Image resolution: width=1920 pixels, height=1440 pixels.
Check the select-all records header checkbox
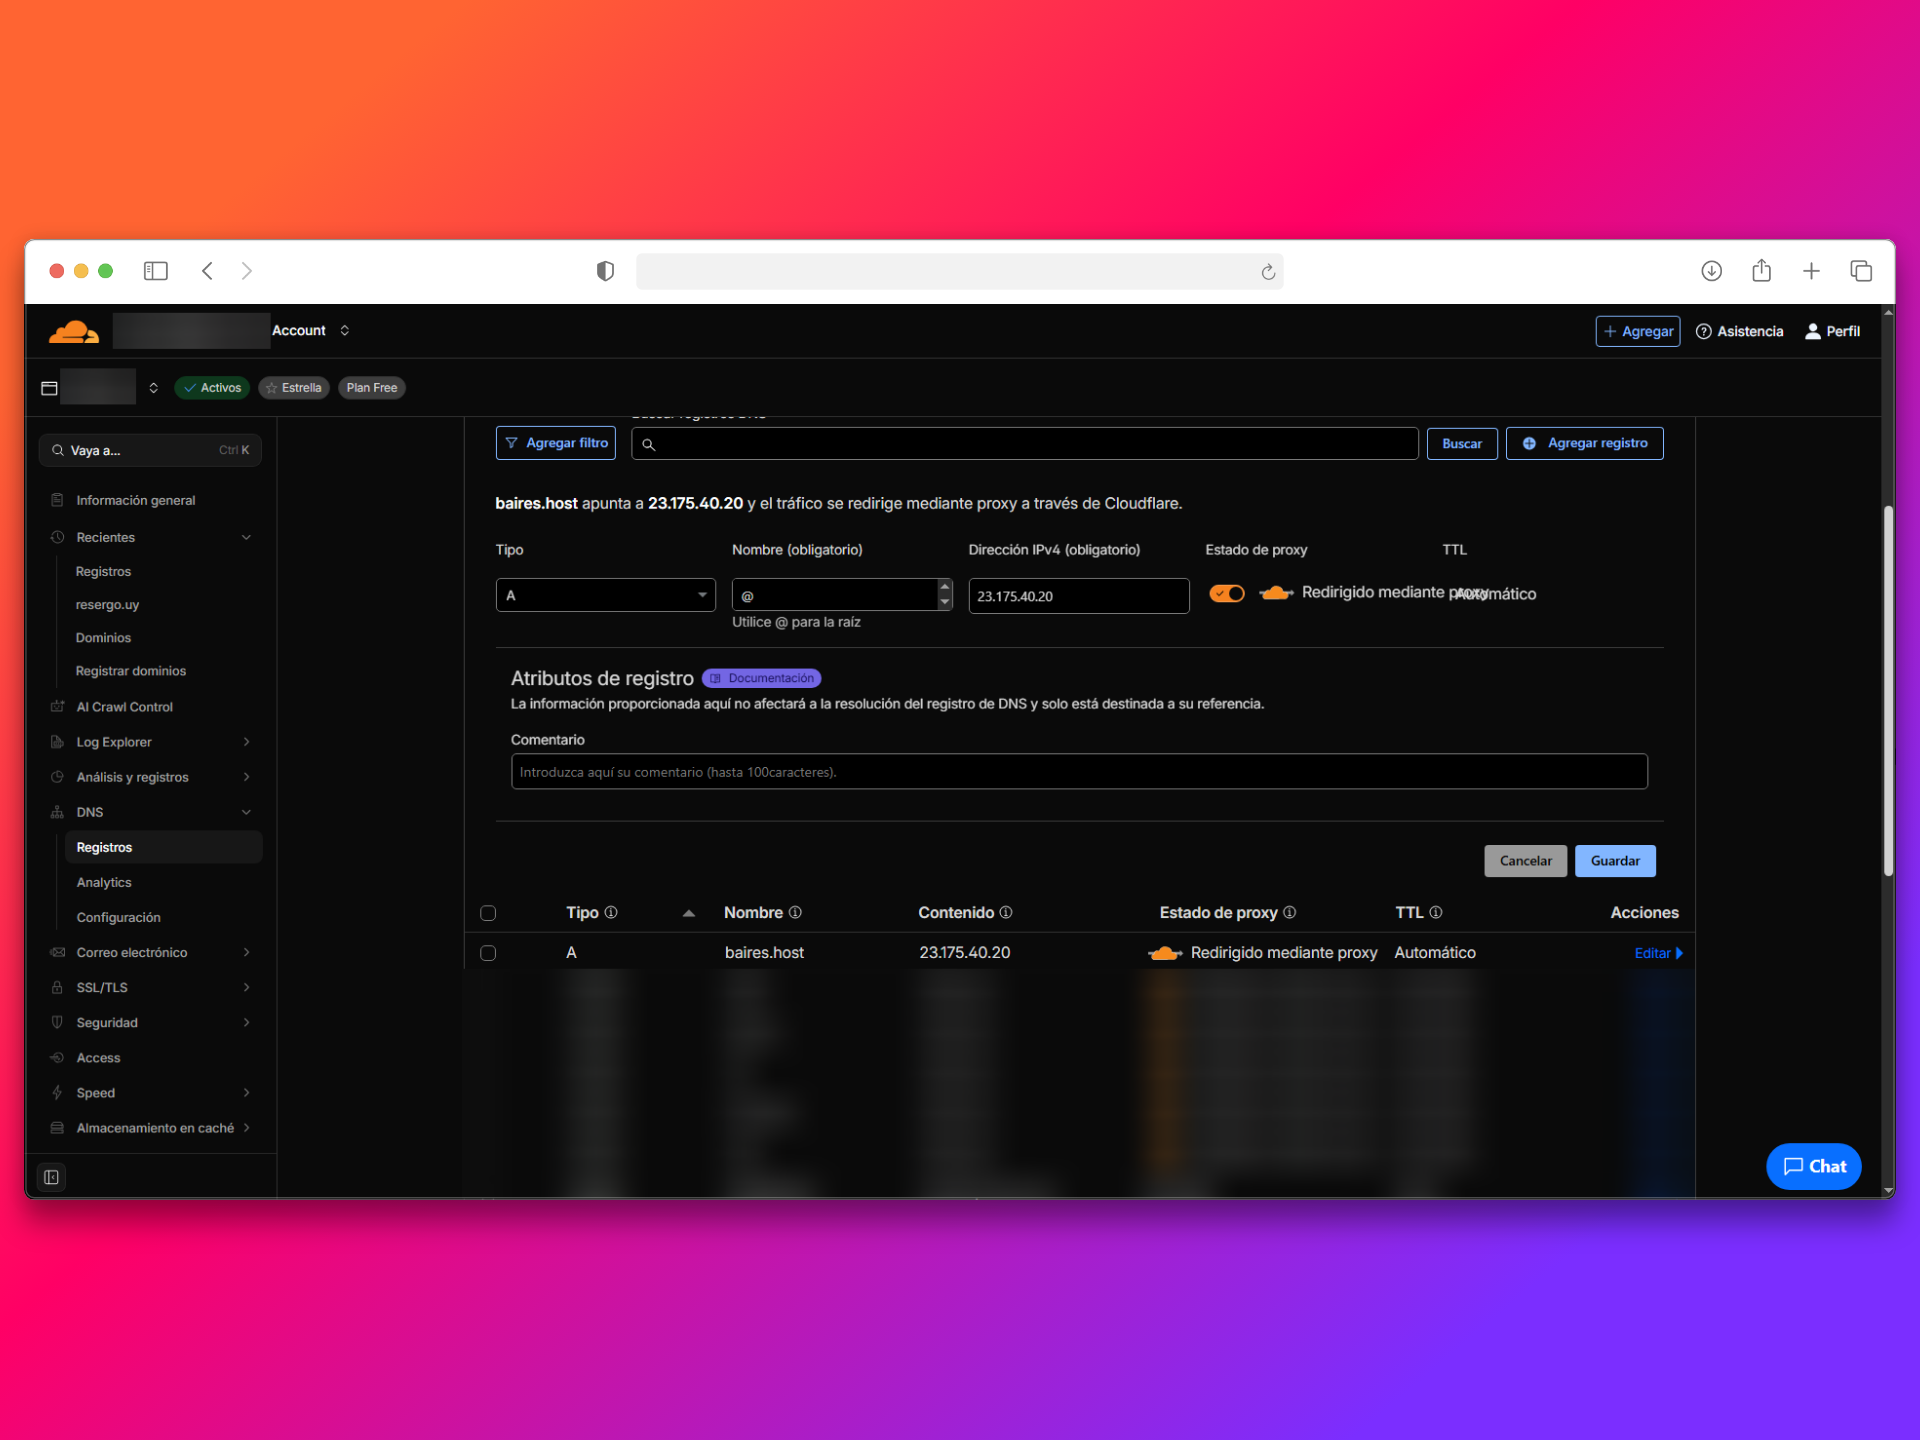coord(488,913)
